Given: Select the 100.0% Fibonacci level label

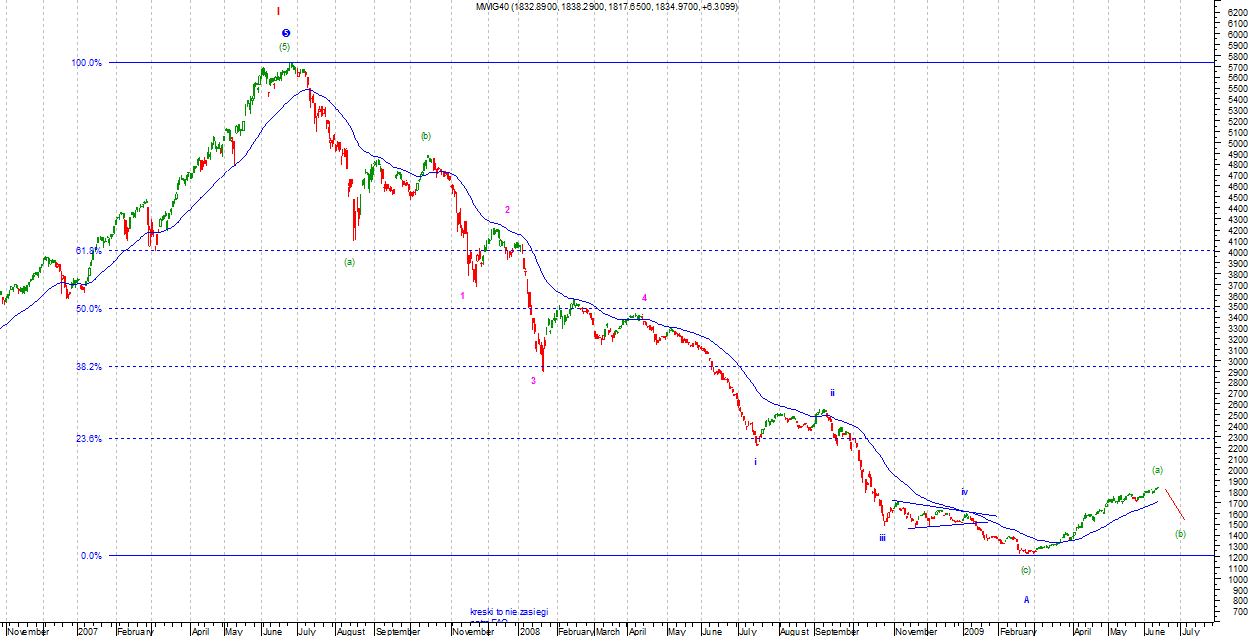Looking at the screenshot, I should [85, 63].
